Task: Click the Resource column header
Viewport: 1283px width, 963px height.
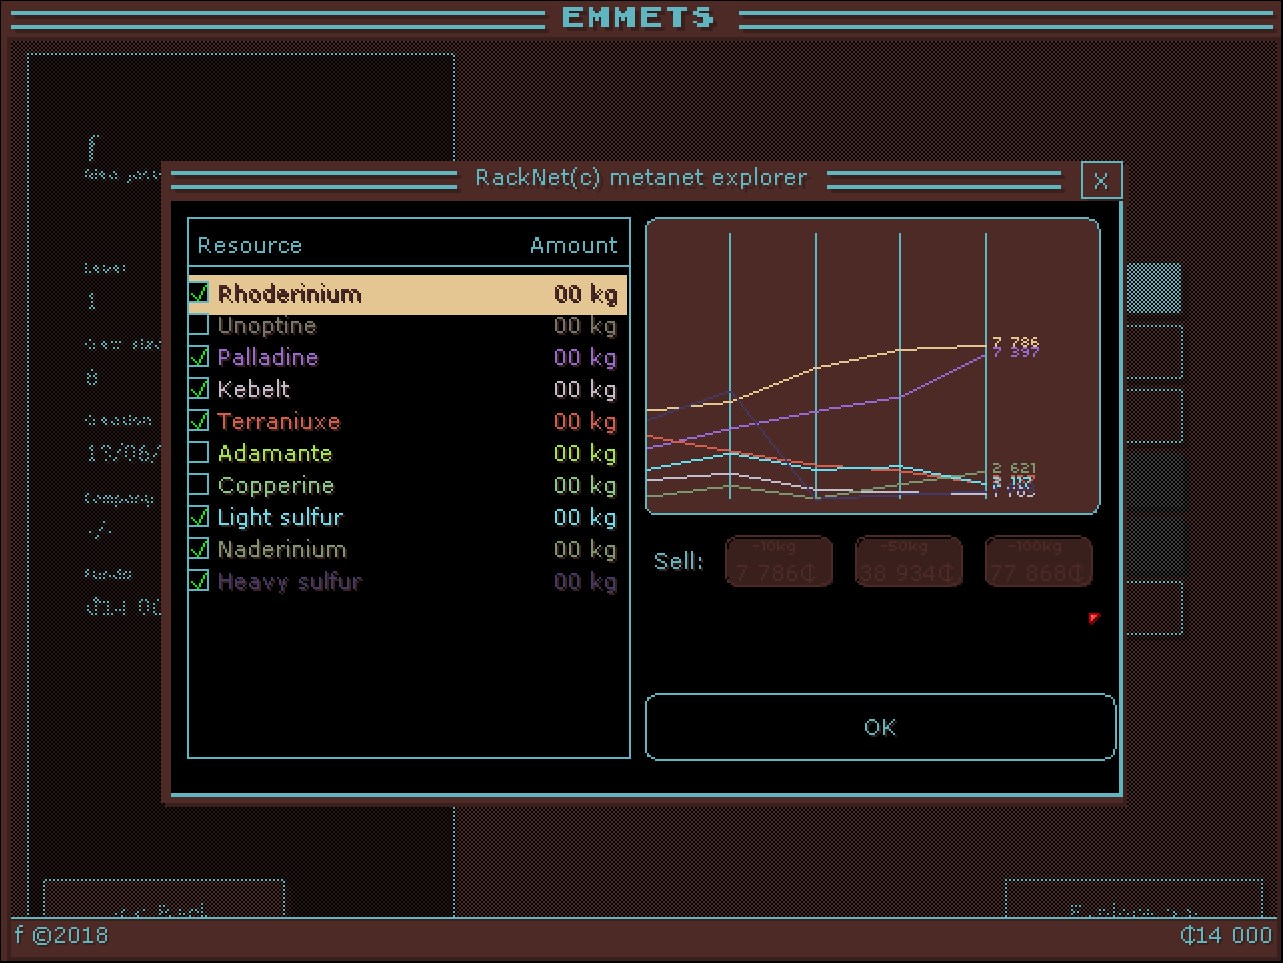Action: click(x=250, y=246)
